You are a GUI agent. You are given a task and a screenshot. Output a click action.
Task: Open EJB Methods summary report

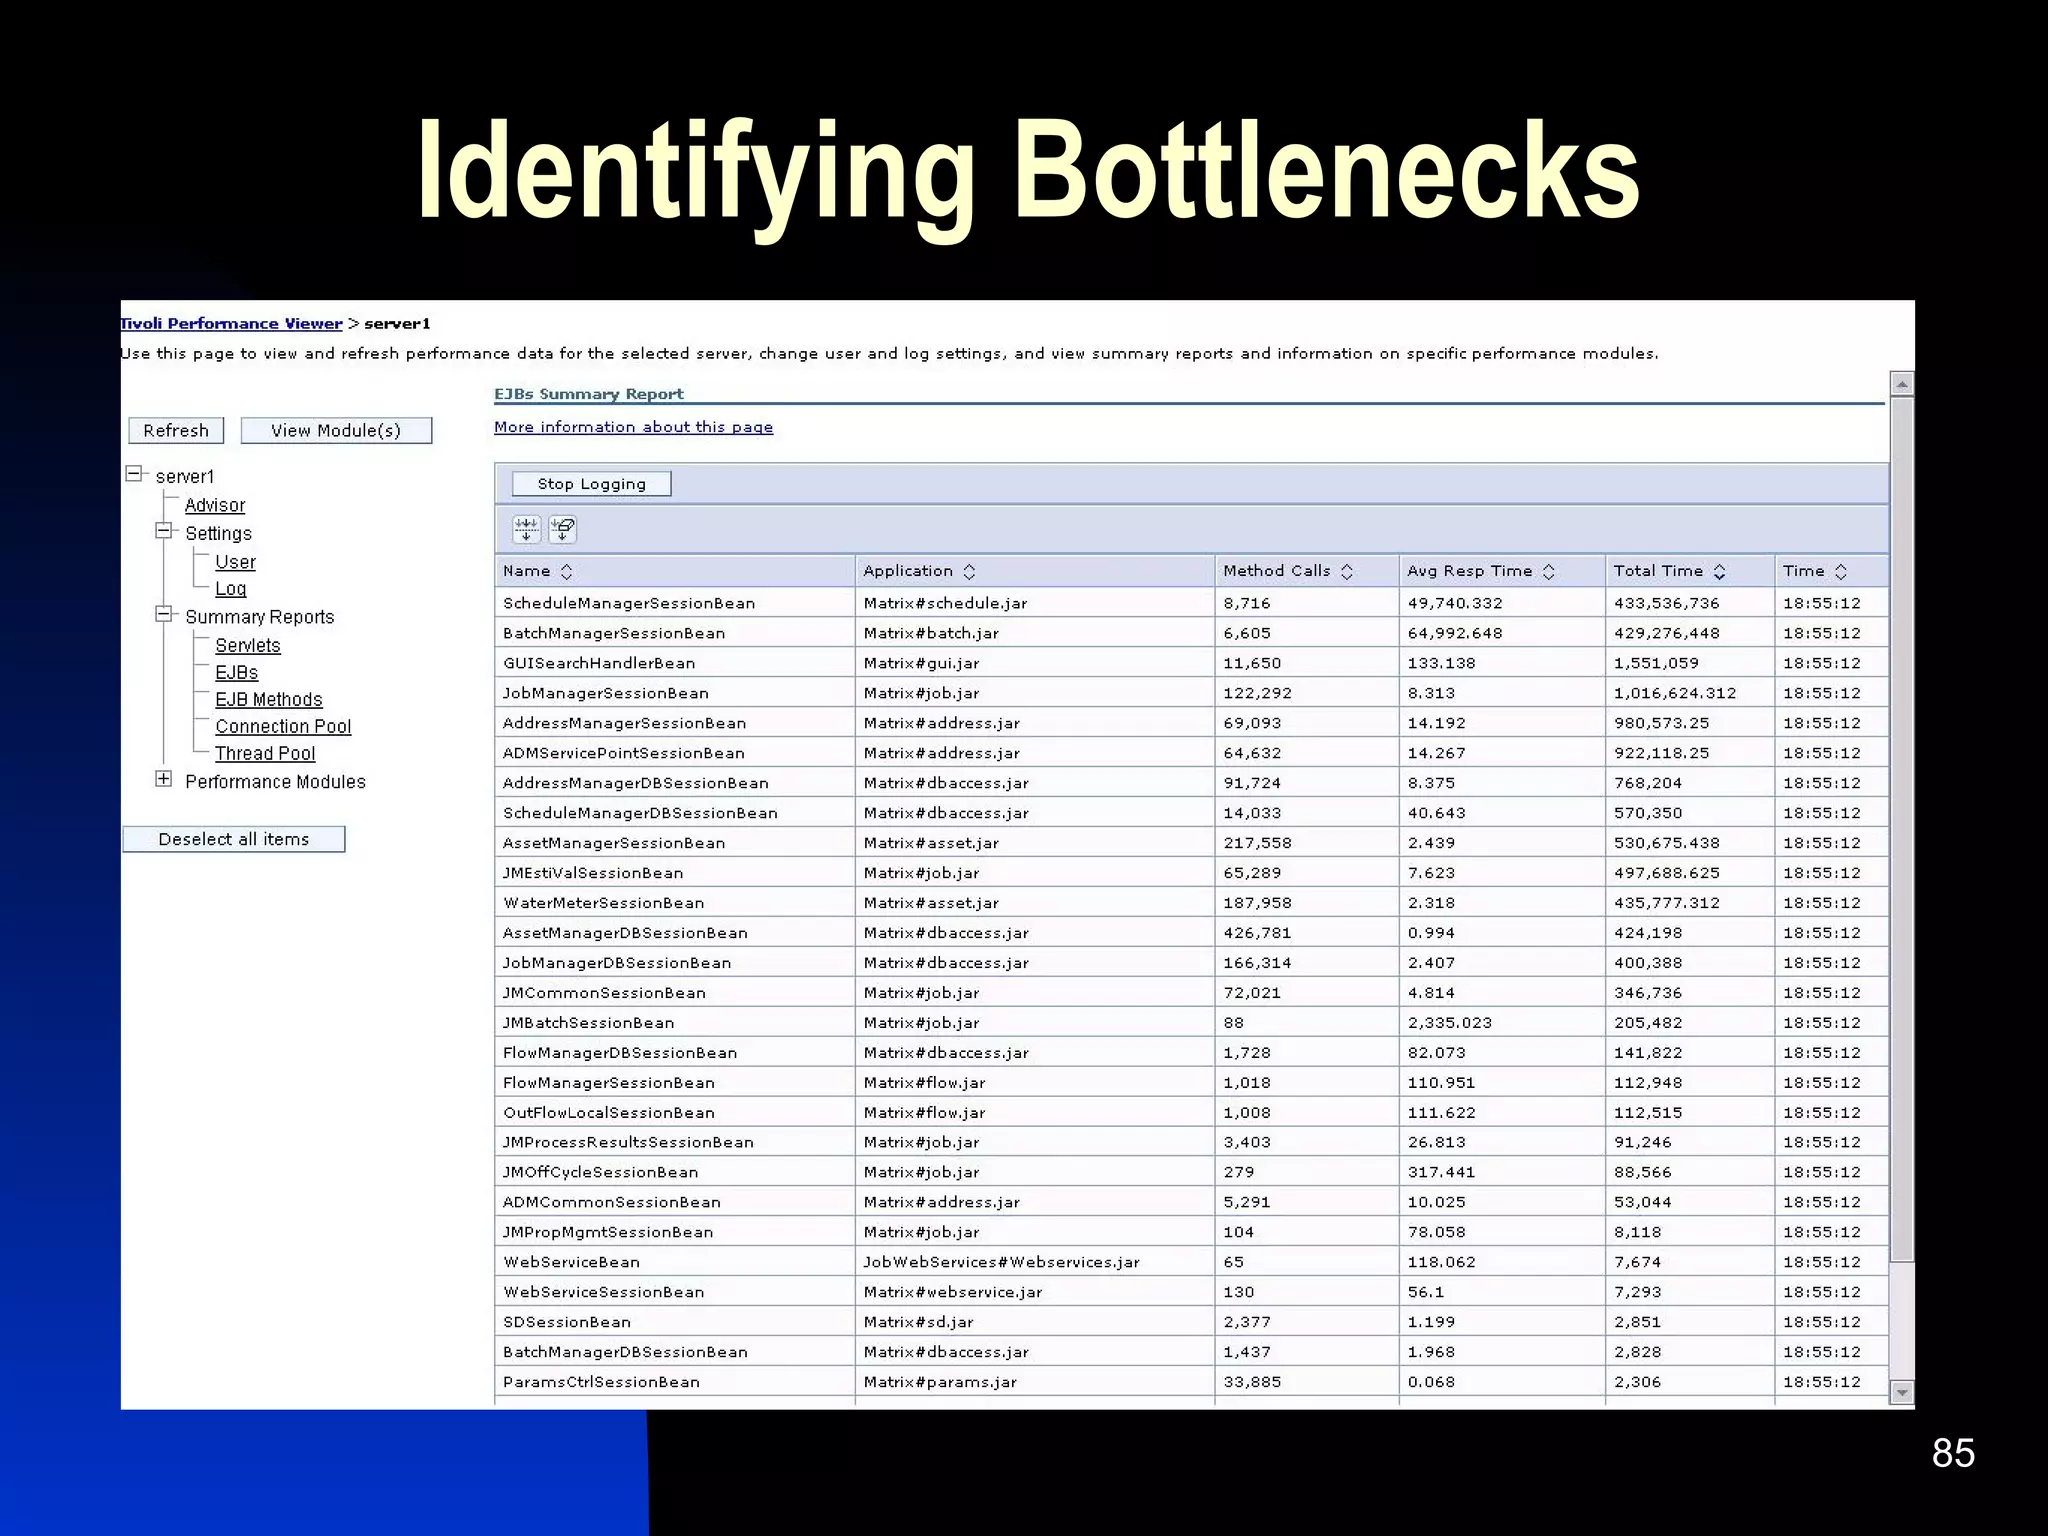[269, 699]
